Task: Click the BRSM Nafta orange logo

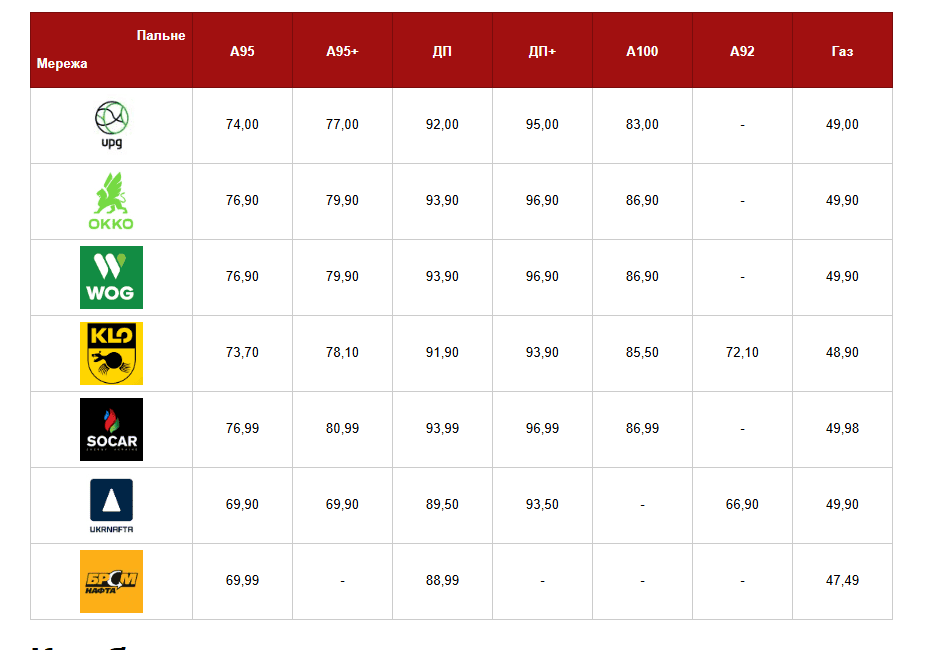Action: coord(111,581)
